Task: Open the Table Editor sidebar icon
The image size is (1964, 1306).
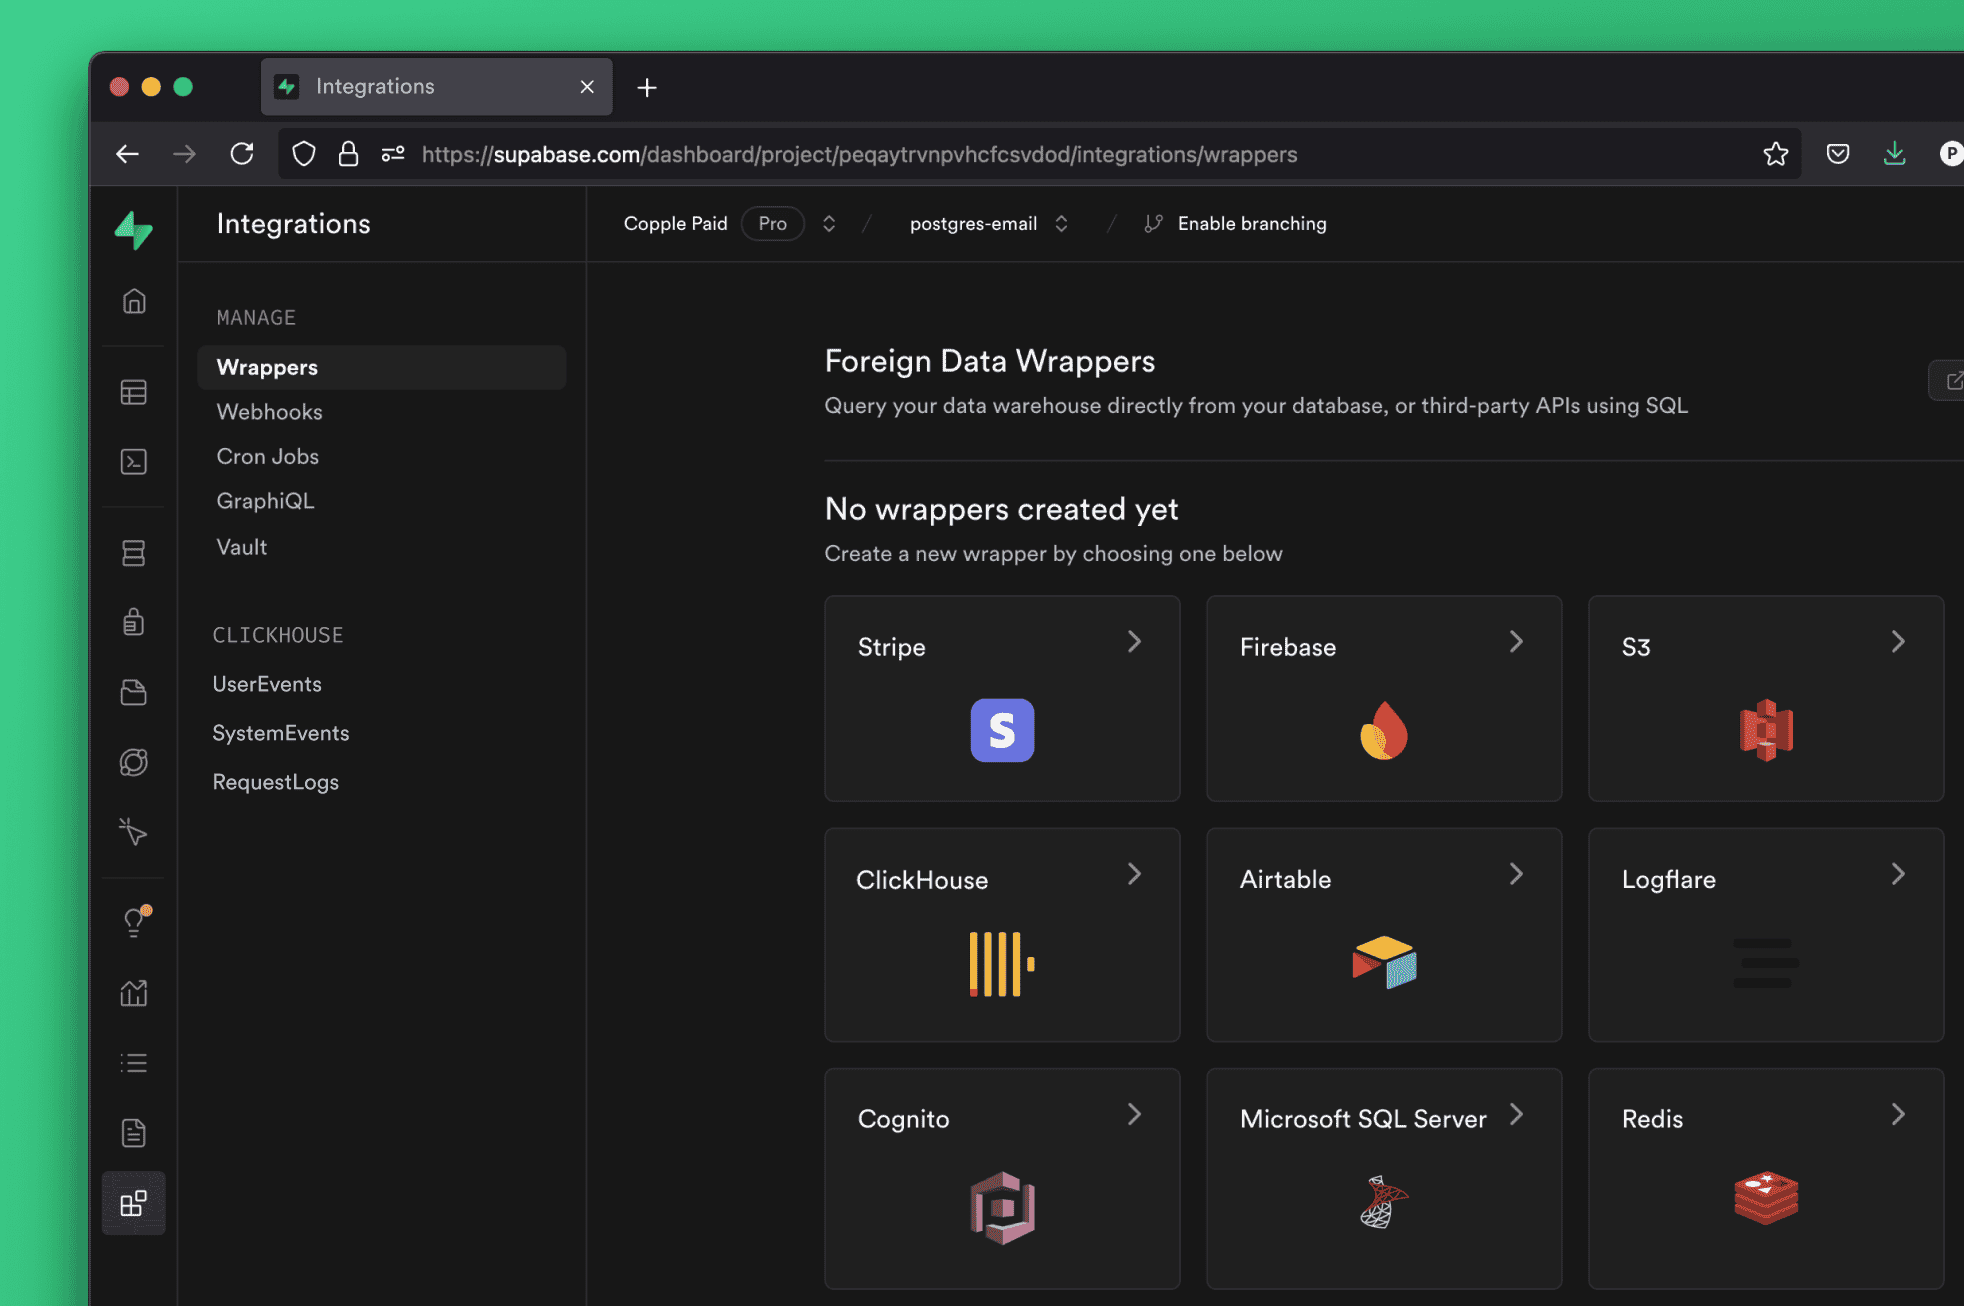Action: [x=134, y=392]
